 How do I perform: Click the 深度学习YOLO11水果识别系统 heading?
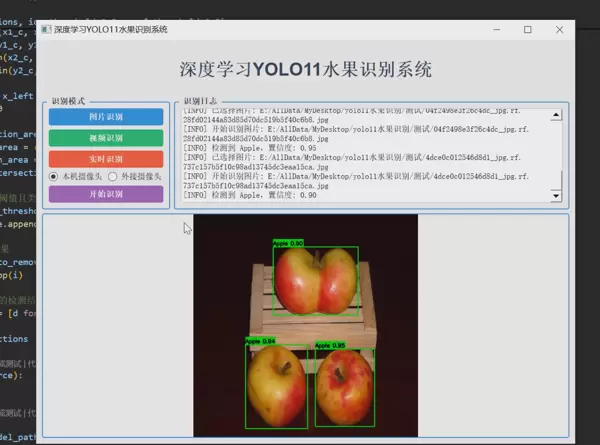tap(306, 70)
